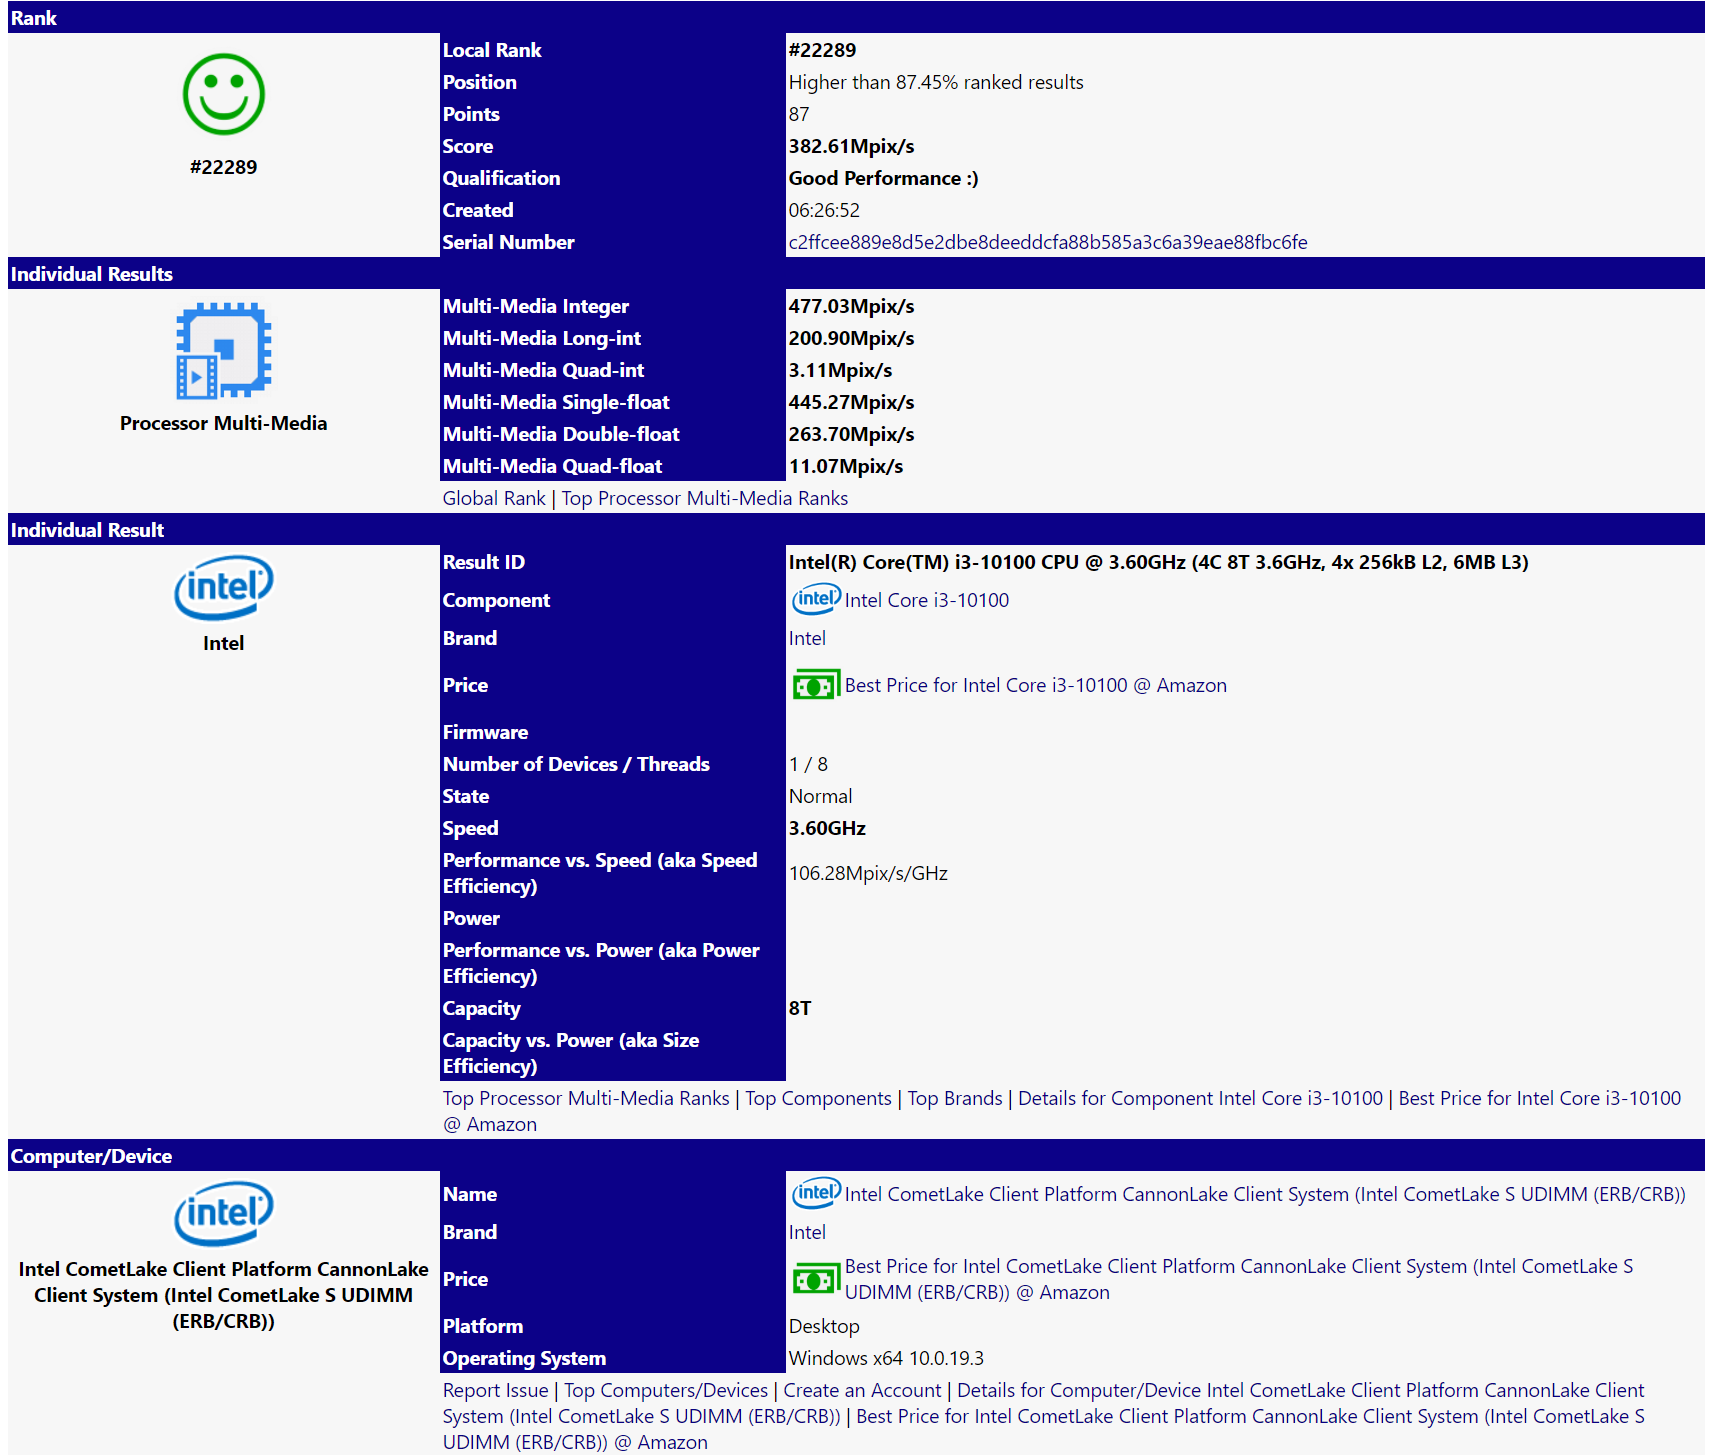Open the Intel brand link in Computer/Device section
The width and height of the screenshot is (1718, 1455).
click(807, 1232)
